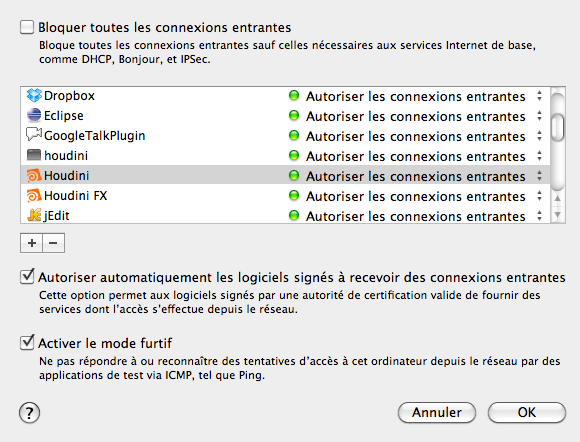Open connection dropdown for Dropbox

coord(539,96)
